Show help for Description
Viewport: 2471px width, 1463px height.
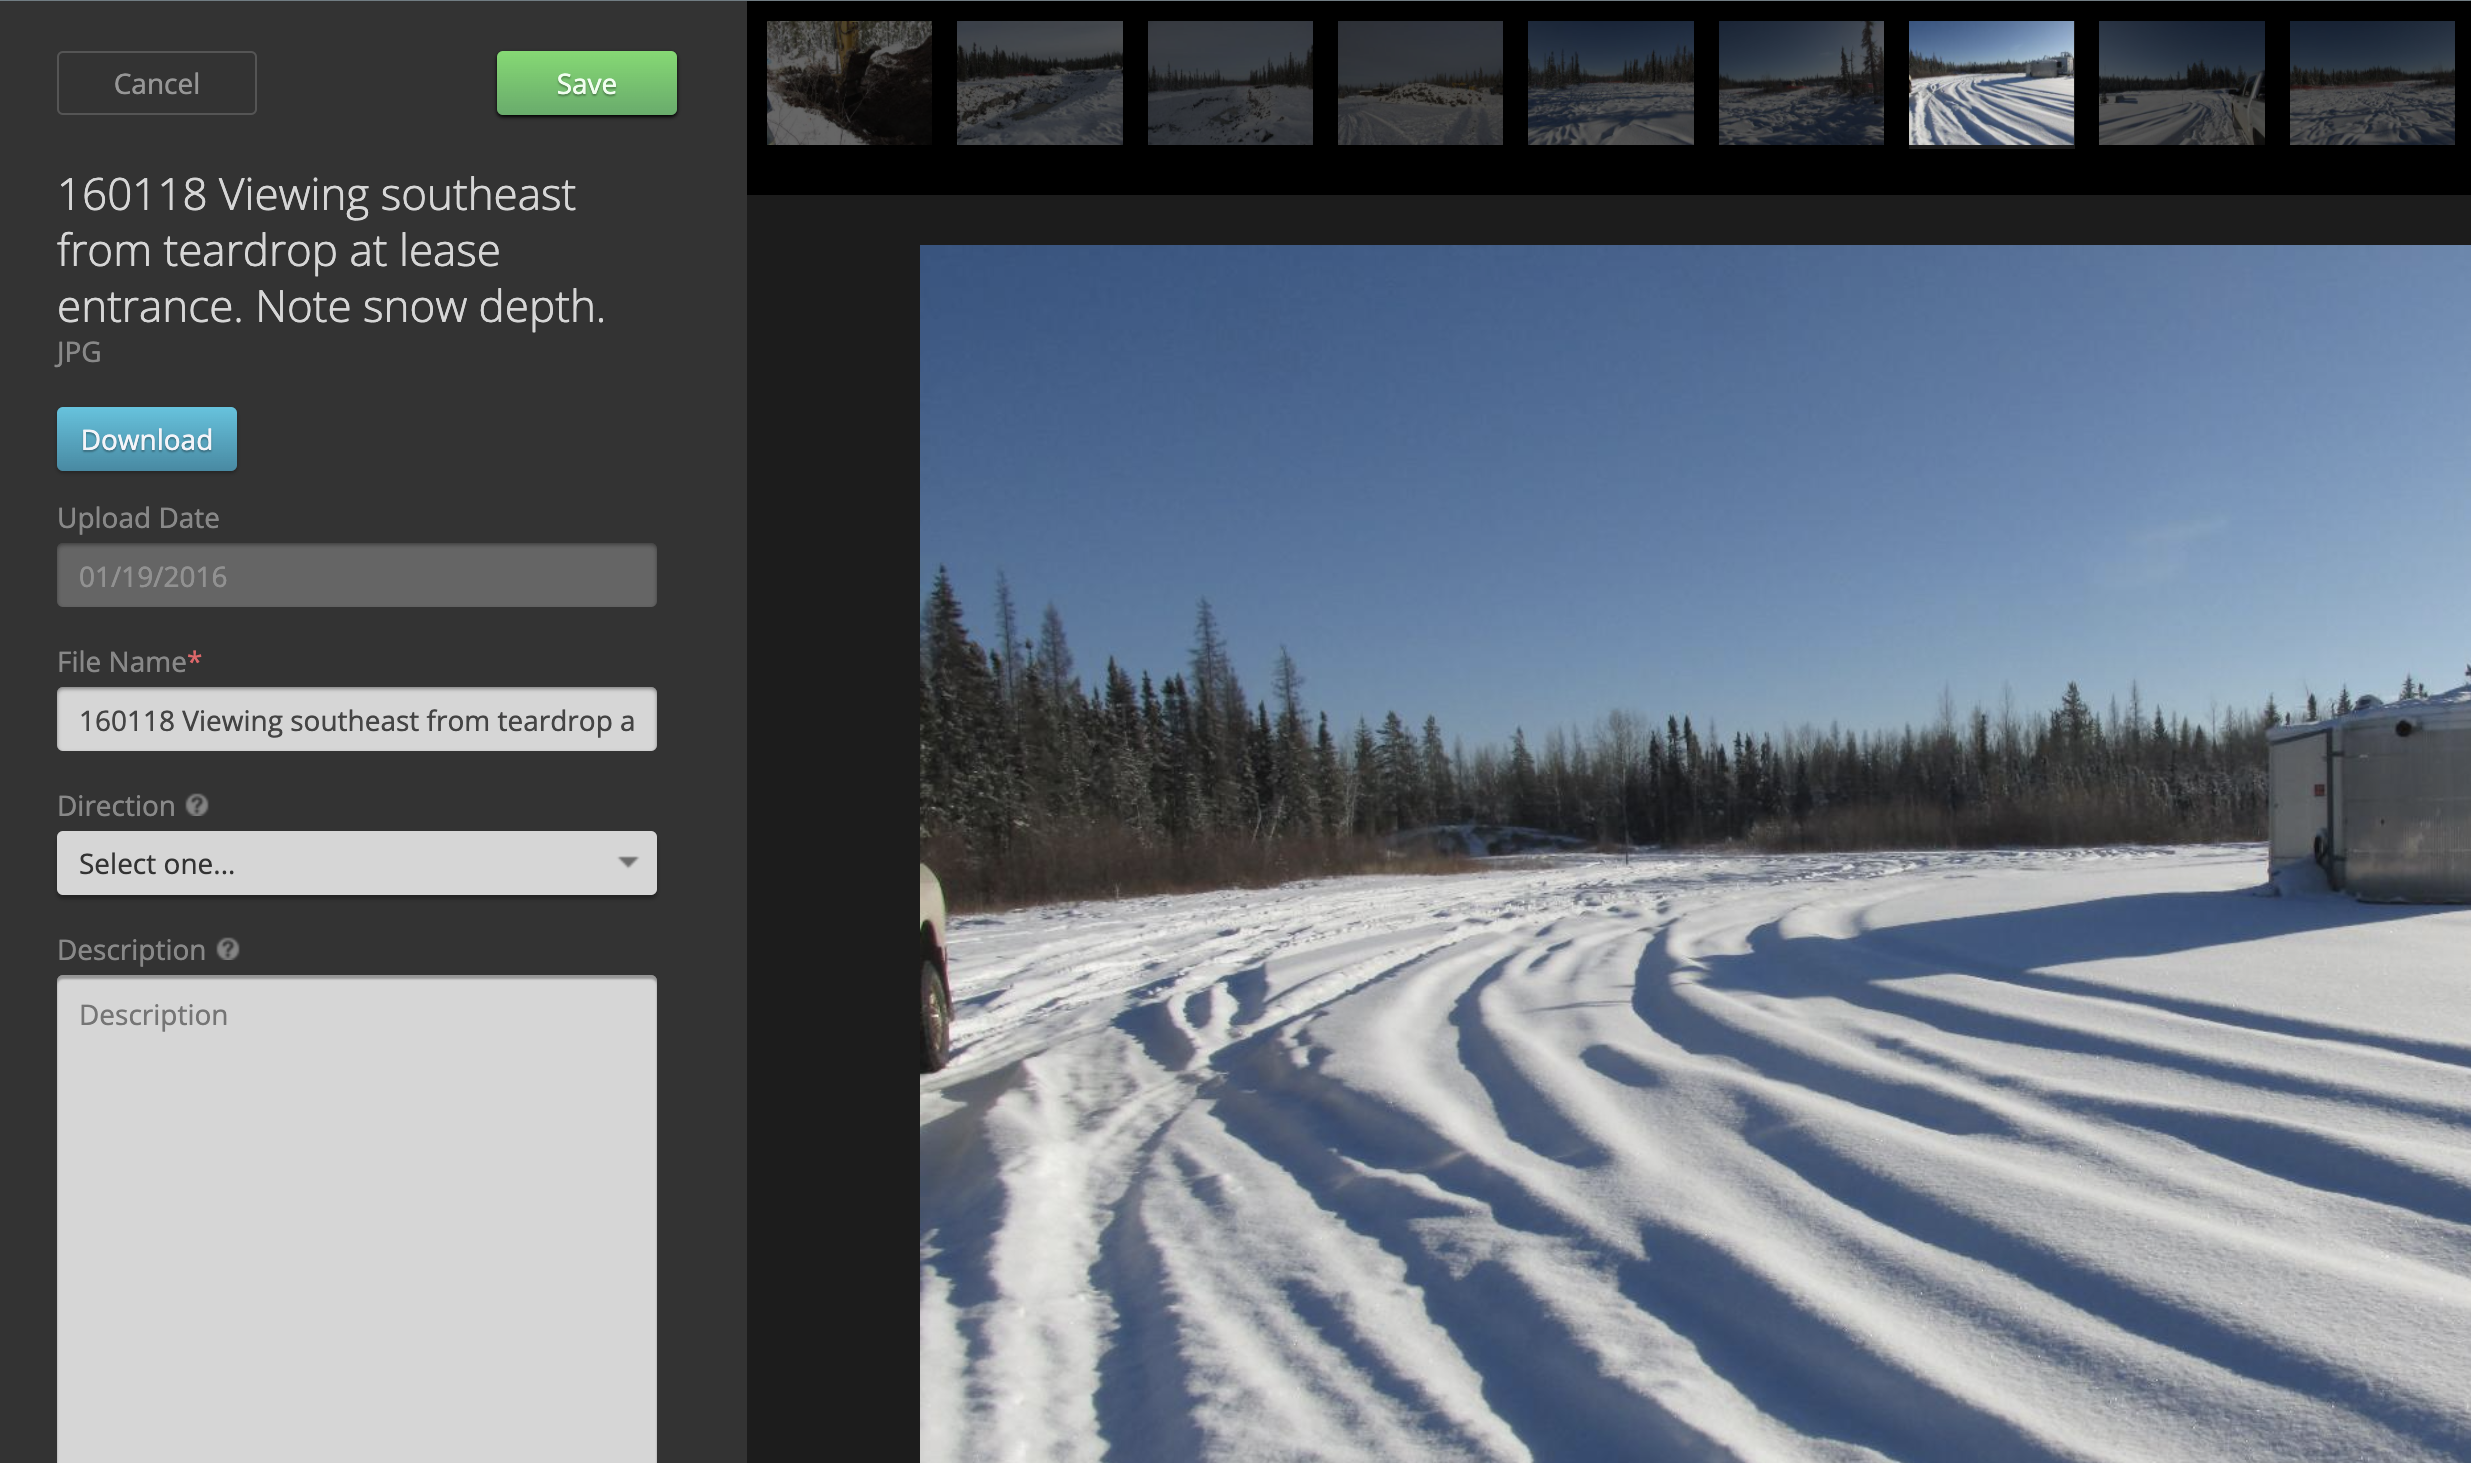pos(228,949)
